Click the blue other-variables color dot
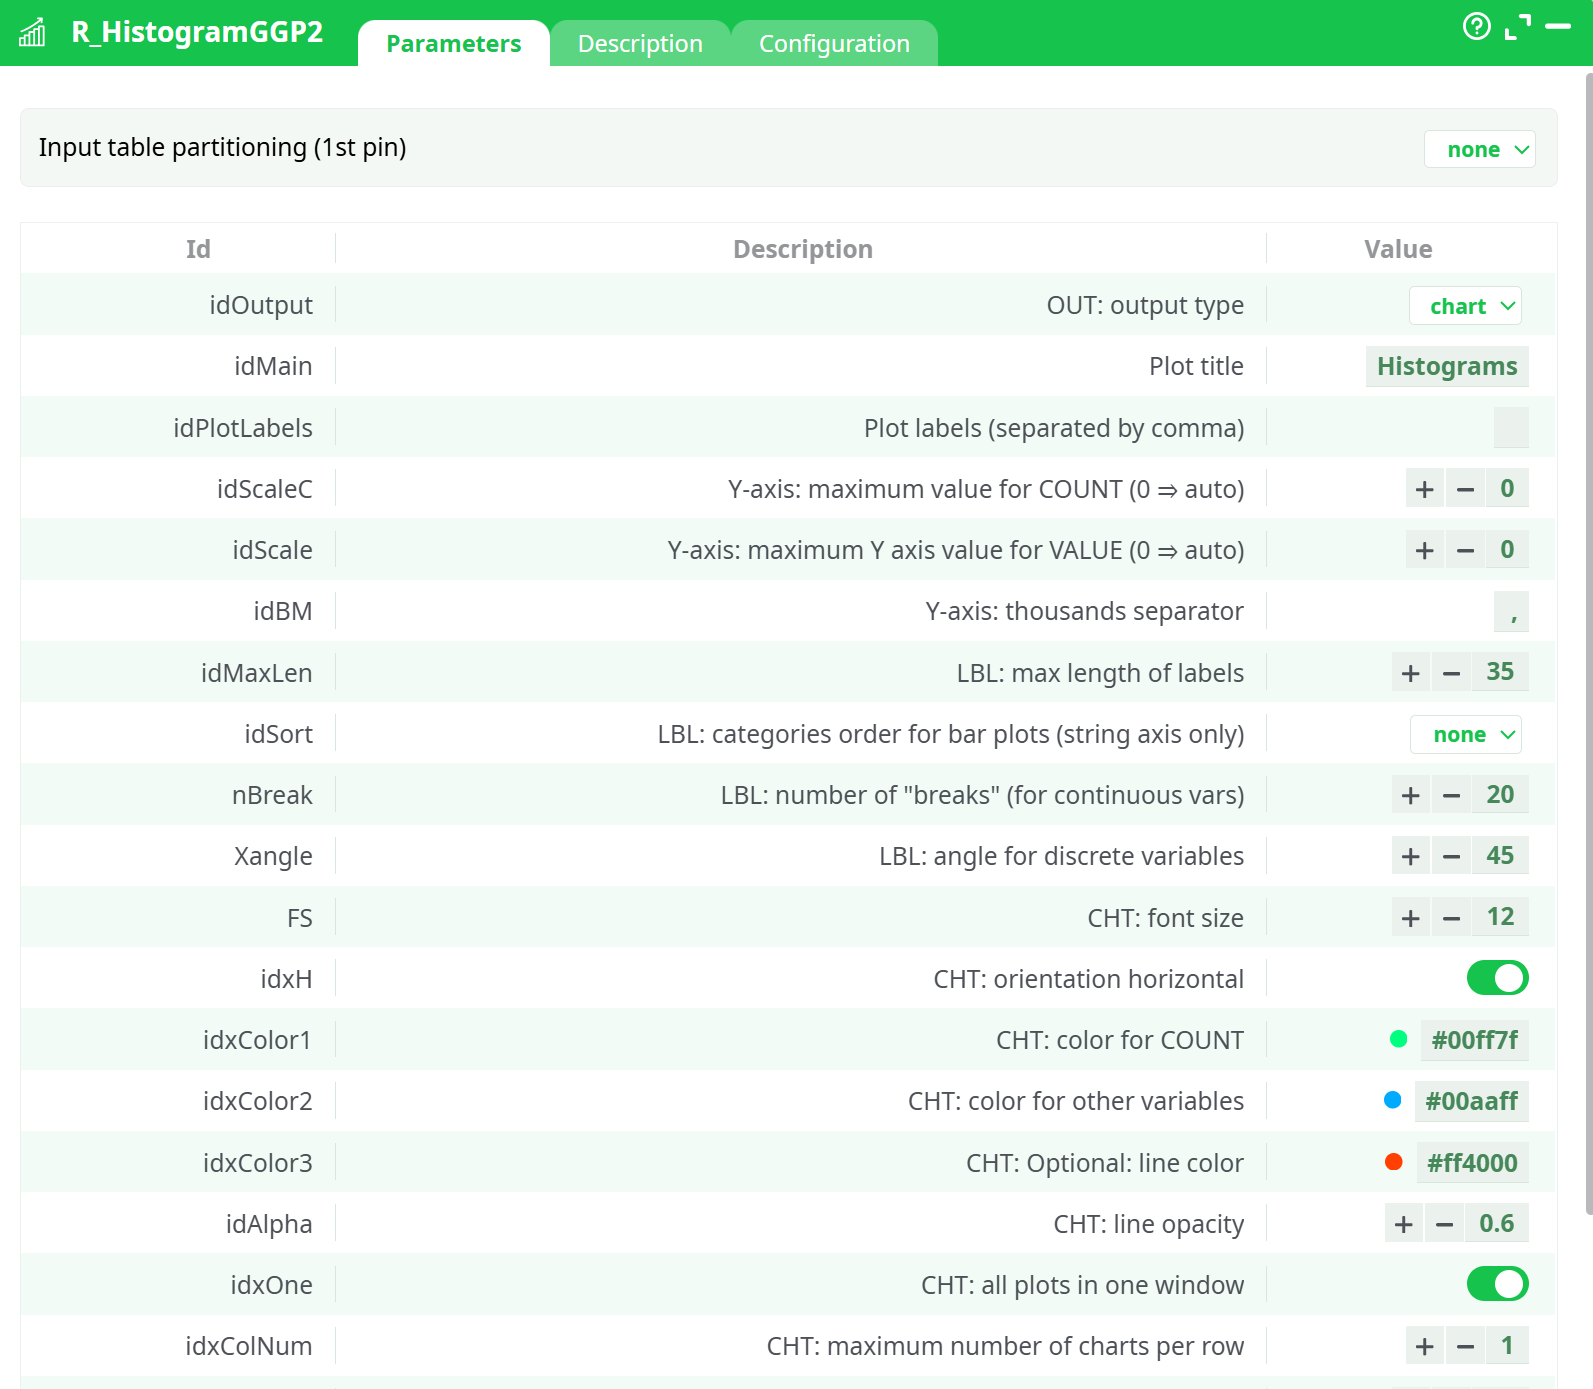 (1392, 1101)
